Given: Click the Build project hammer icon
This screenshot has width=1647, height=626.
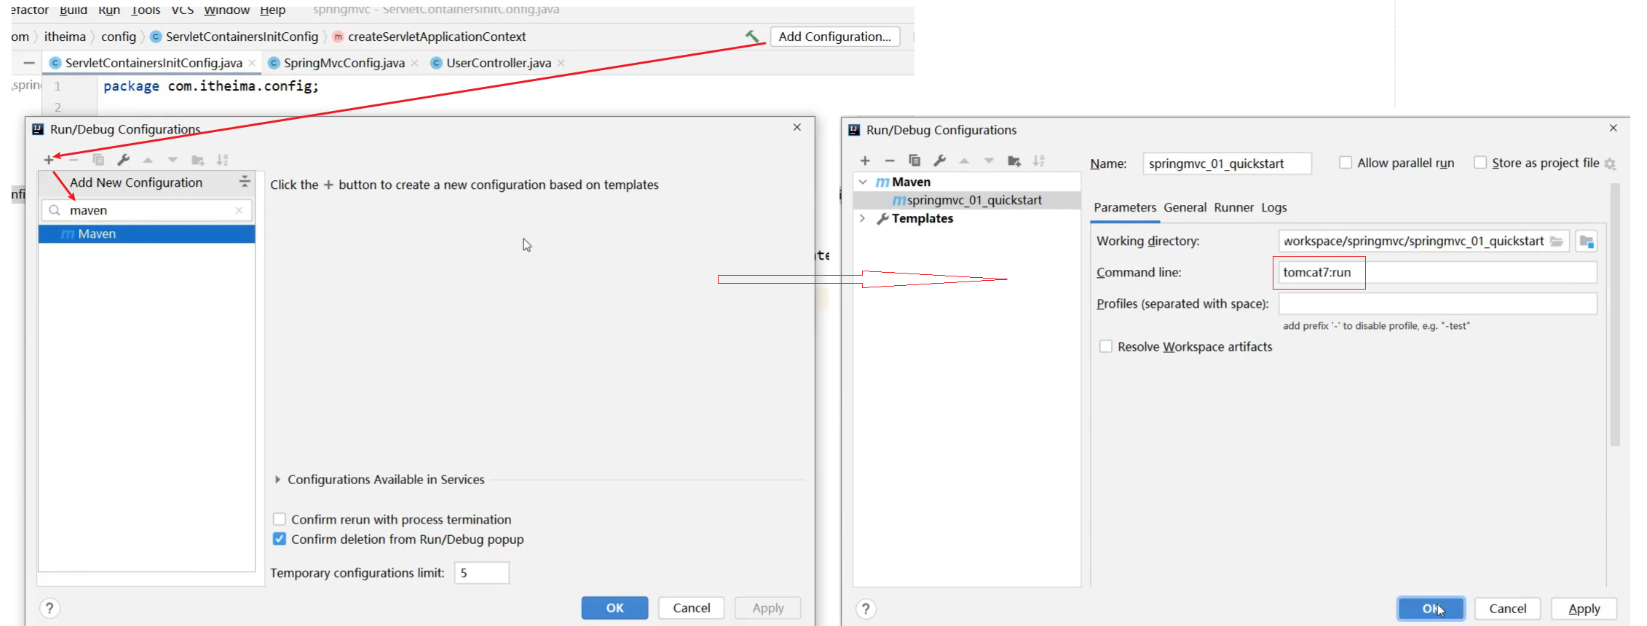Looking at the screenshot, I should (x=752, y=36).
